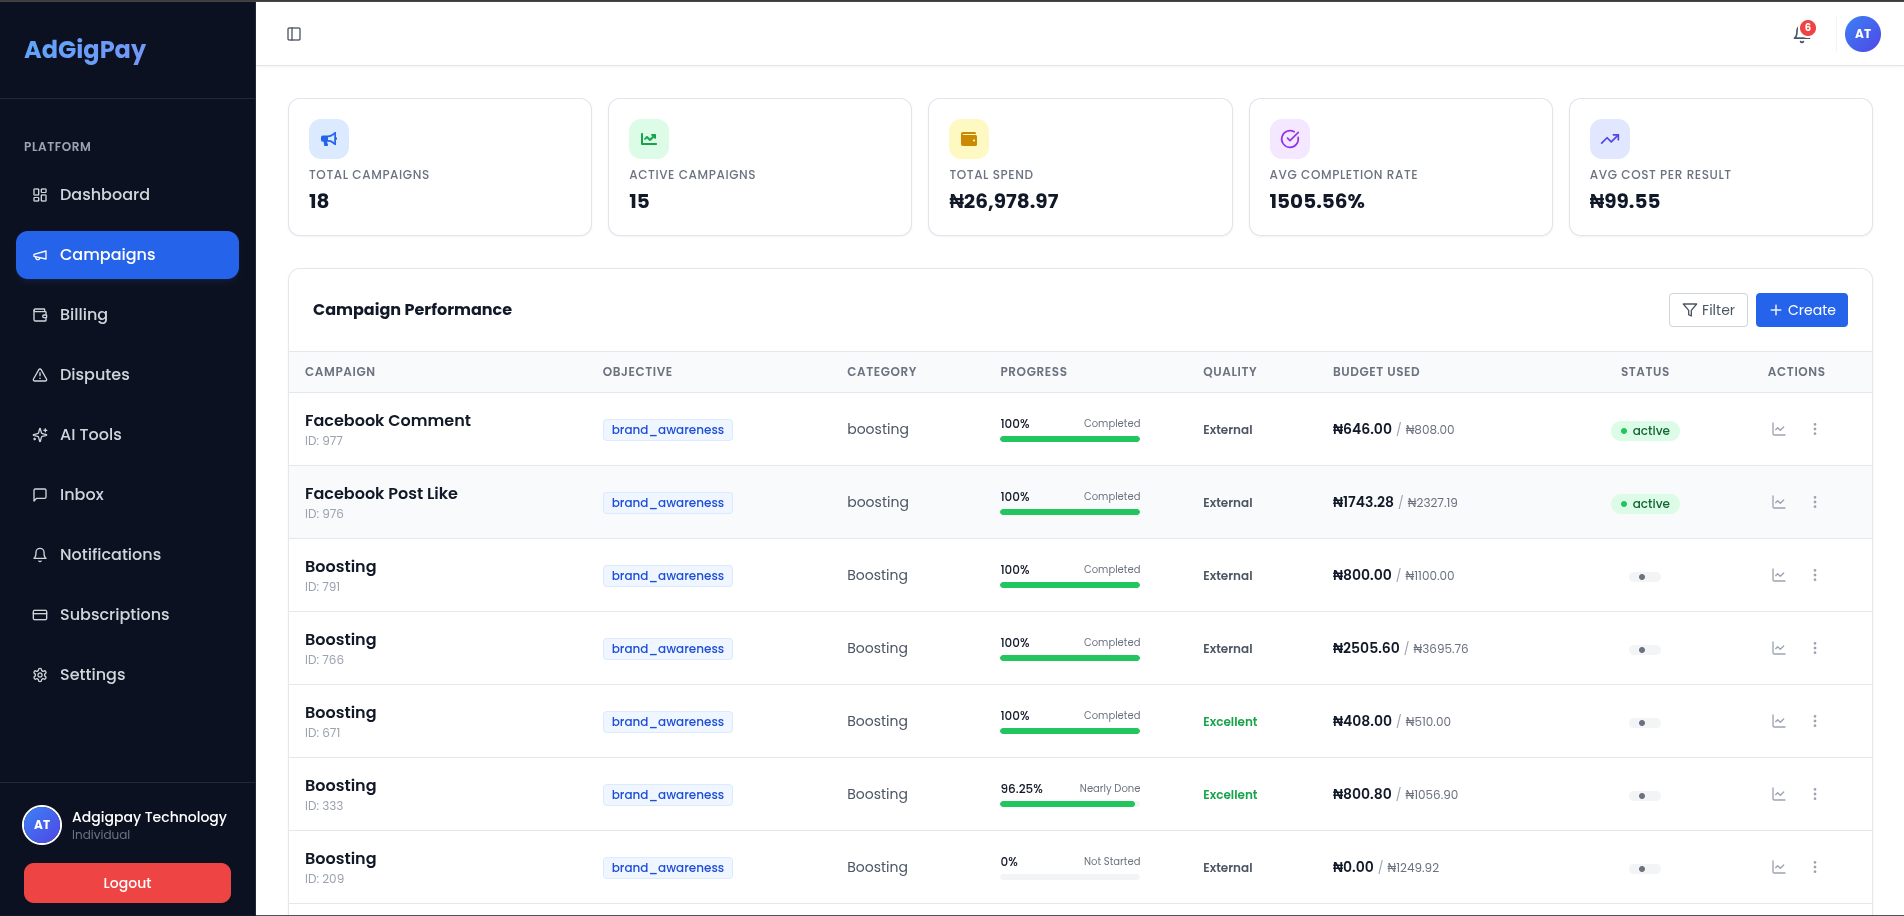Toggle status for Boosting ID 791

coord(1644,577)
